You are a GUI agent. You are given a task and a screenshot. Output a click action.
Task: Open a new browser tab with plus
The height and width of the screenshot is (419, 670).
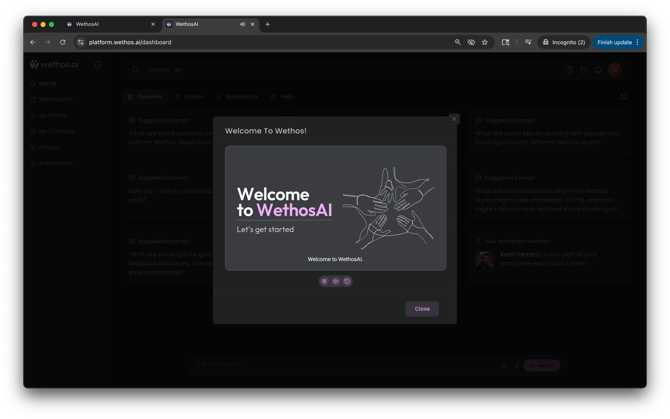267,24
